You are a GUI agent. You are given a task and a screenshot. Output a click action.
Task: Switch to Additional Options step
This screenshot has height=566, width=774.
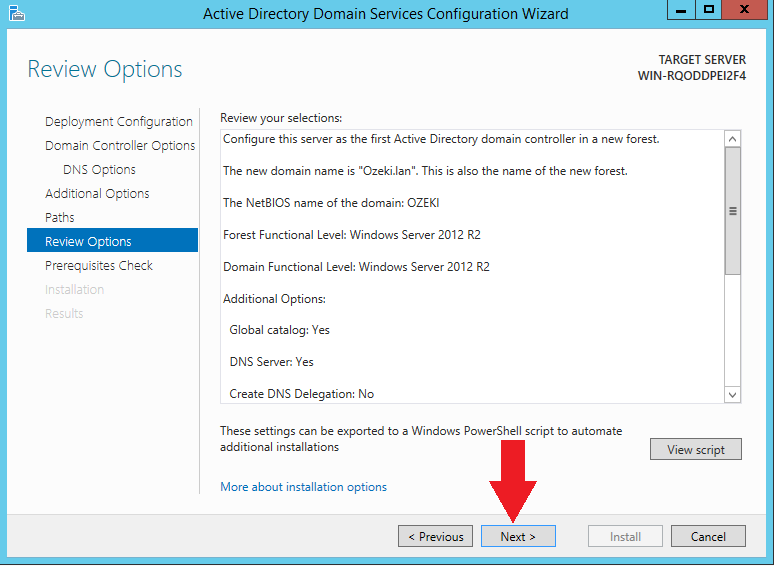point(97,194)
